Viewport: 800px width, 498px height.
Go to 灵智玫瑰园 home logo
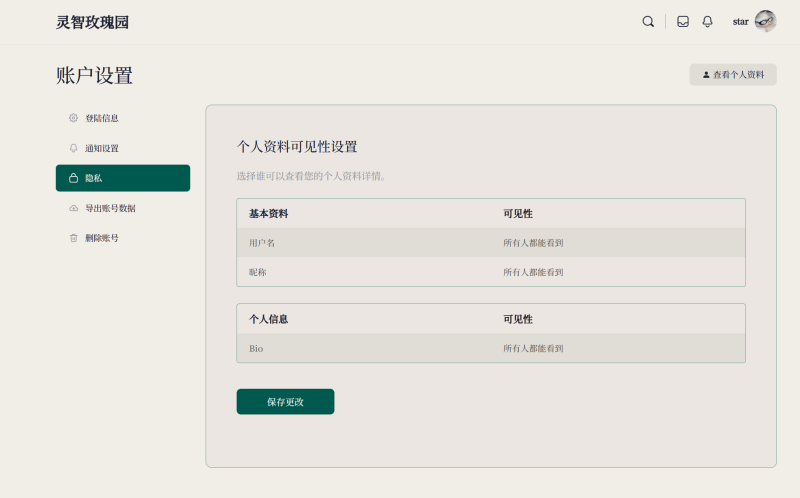[92, 22]
